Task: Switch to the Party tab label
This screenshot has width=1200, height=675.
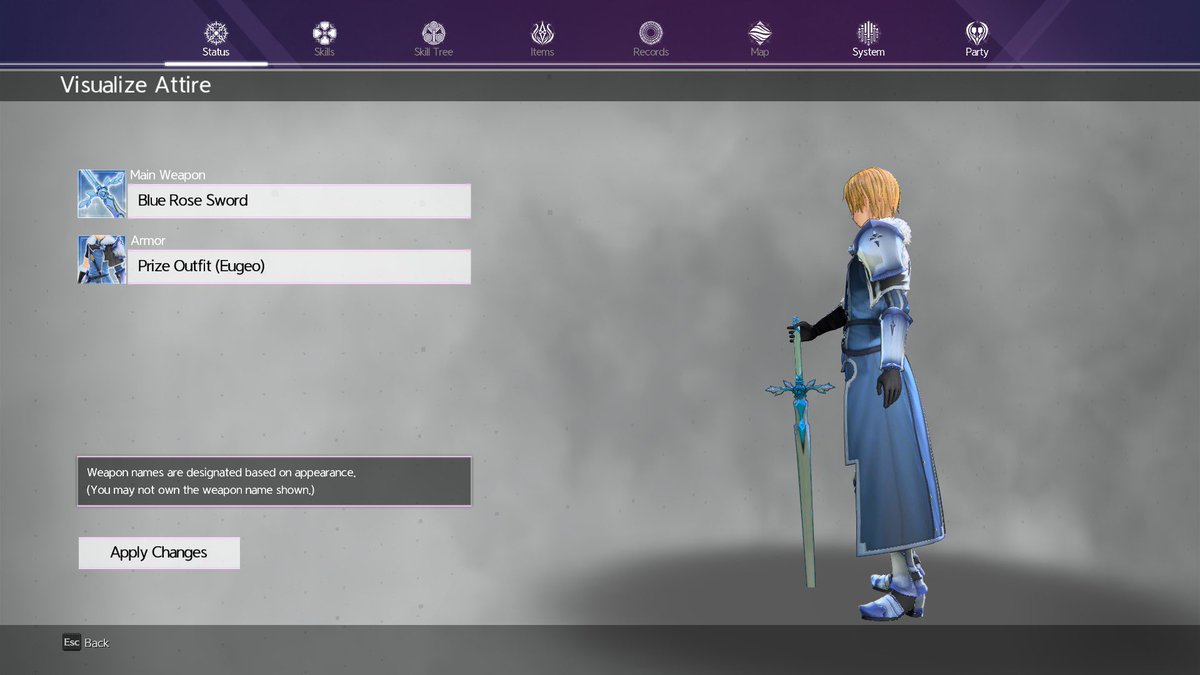Action: pos(977,52)
